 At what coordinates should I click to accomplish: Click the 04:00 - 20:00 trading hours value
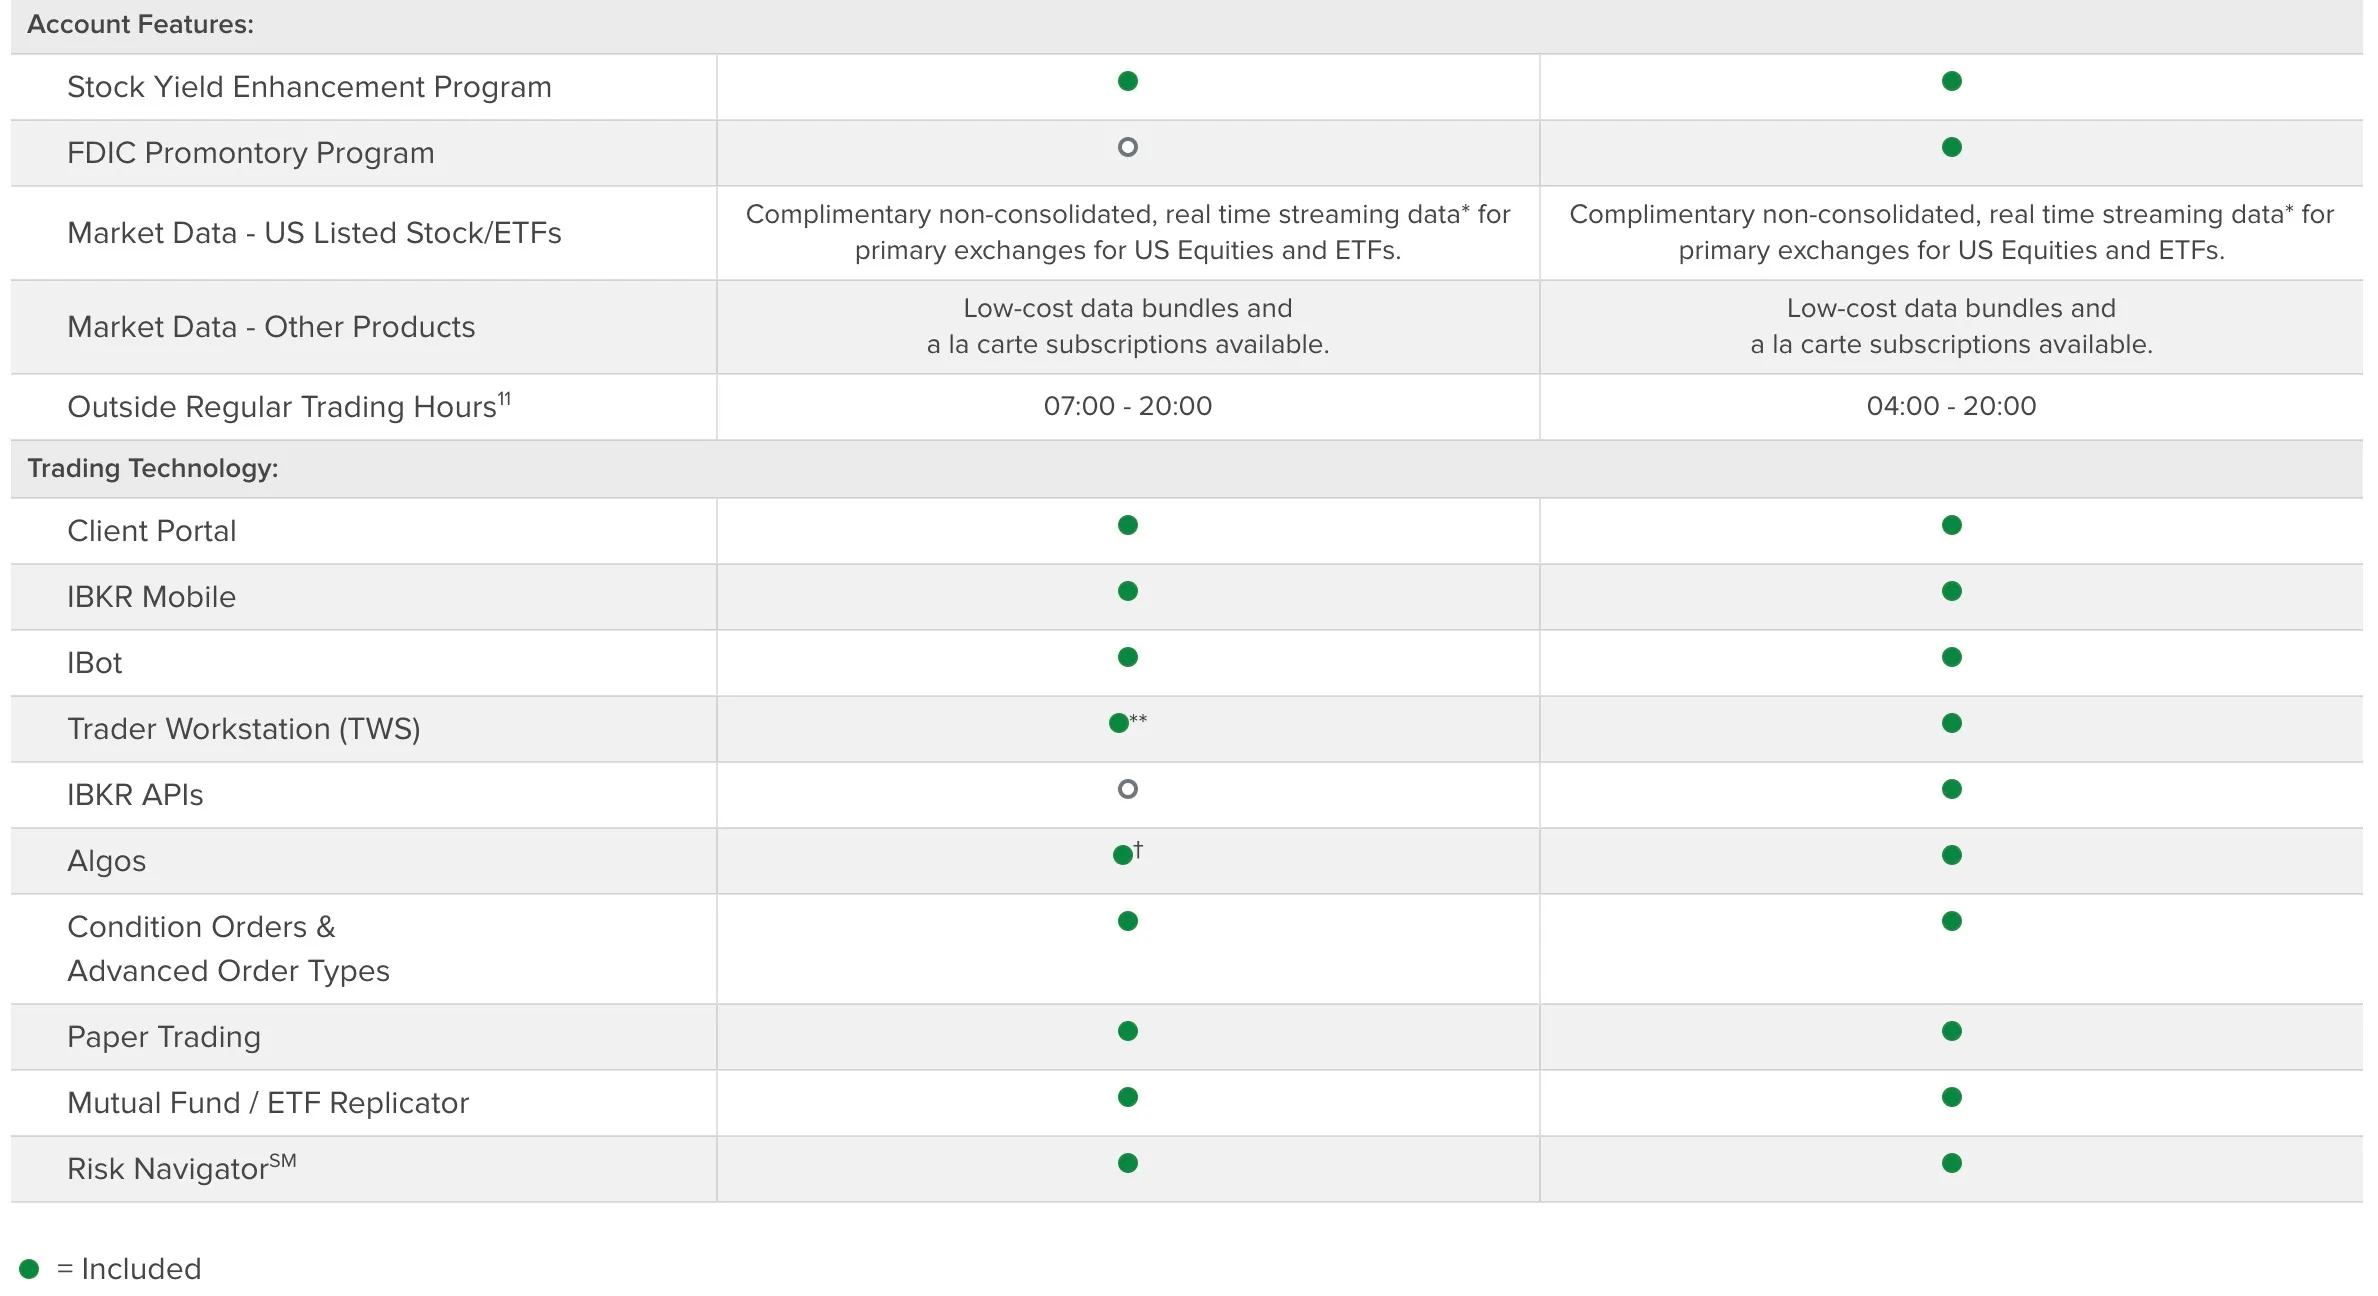[x=1951, y=406]
